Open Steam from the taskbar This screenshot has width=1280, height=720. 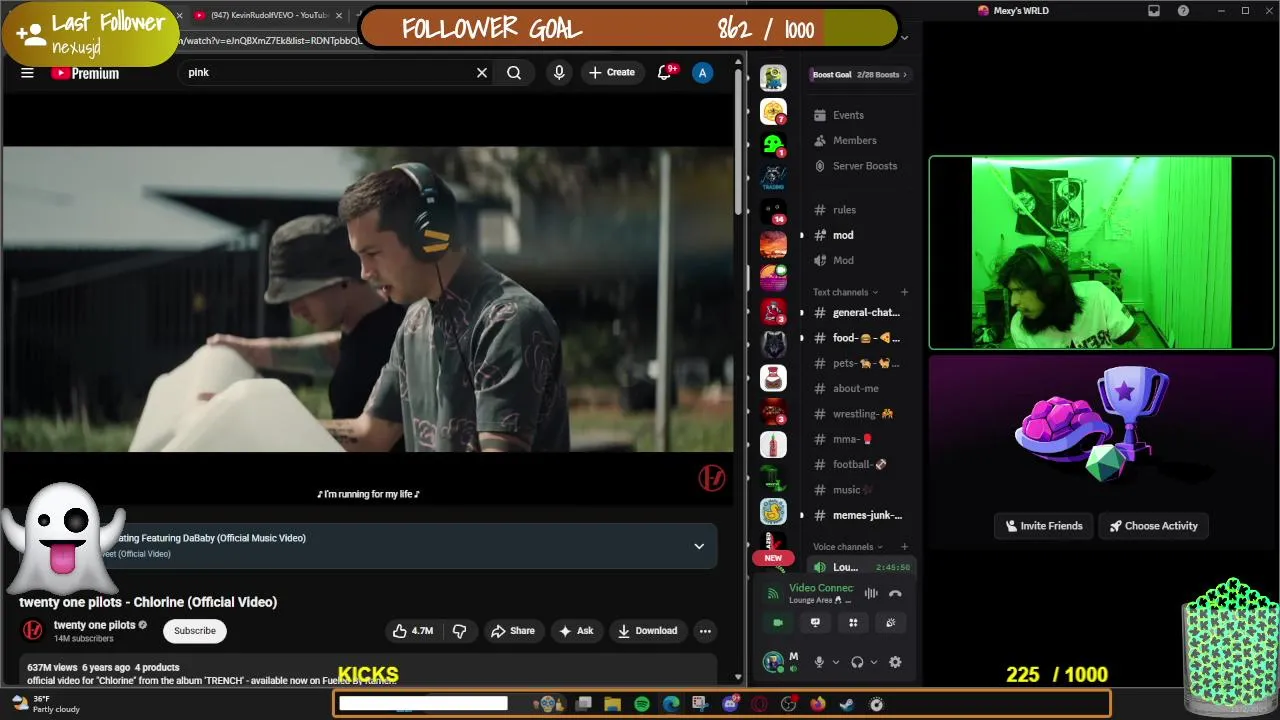[x=847, y=704]
